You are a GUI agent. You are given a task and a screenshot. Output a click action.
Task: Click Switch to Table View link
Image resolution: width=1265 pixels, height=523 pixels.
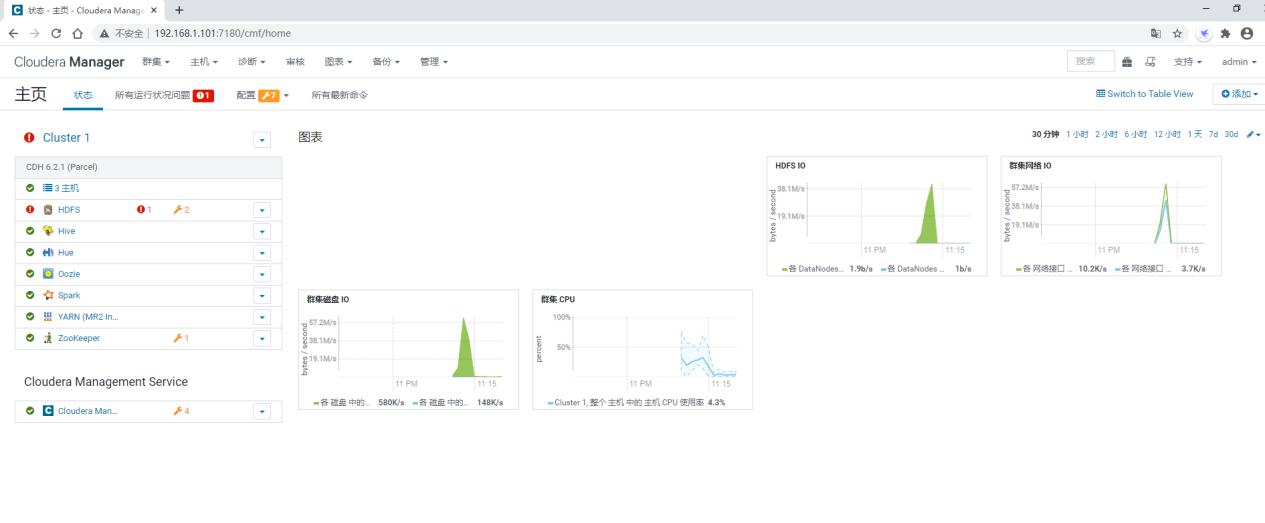point(1145,94)
